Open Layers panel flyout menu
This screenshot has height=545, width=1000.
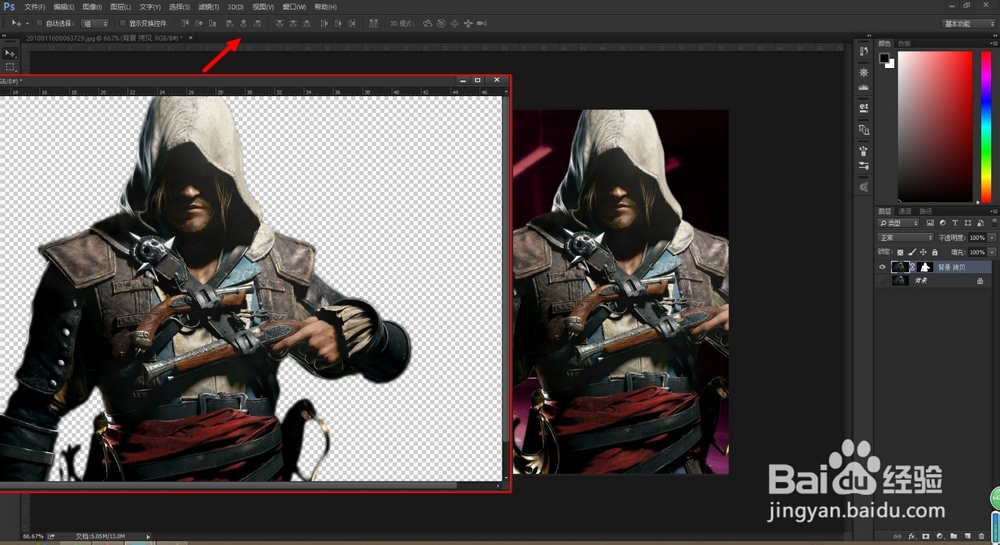point(994,211)
